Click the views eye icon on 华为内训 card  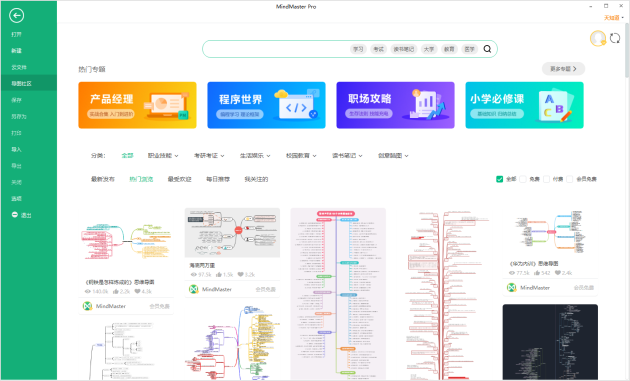pos(512,272)
